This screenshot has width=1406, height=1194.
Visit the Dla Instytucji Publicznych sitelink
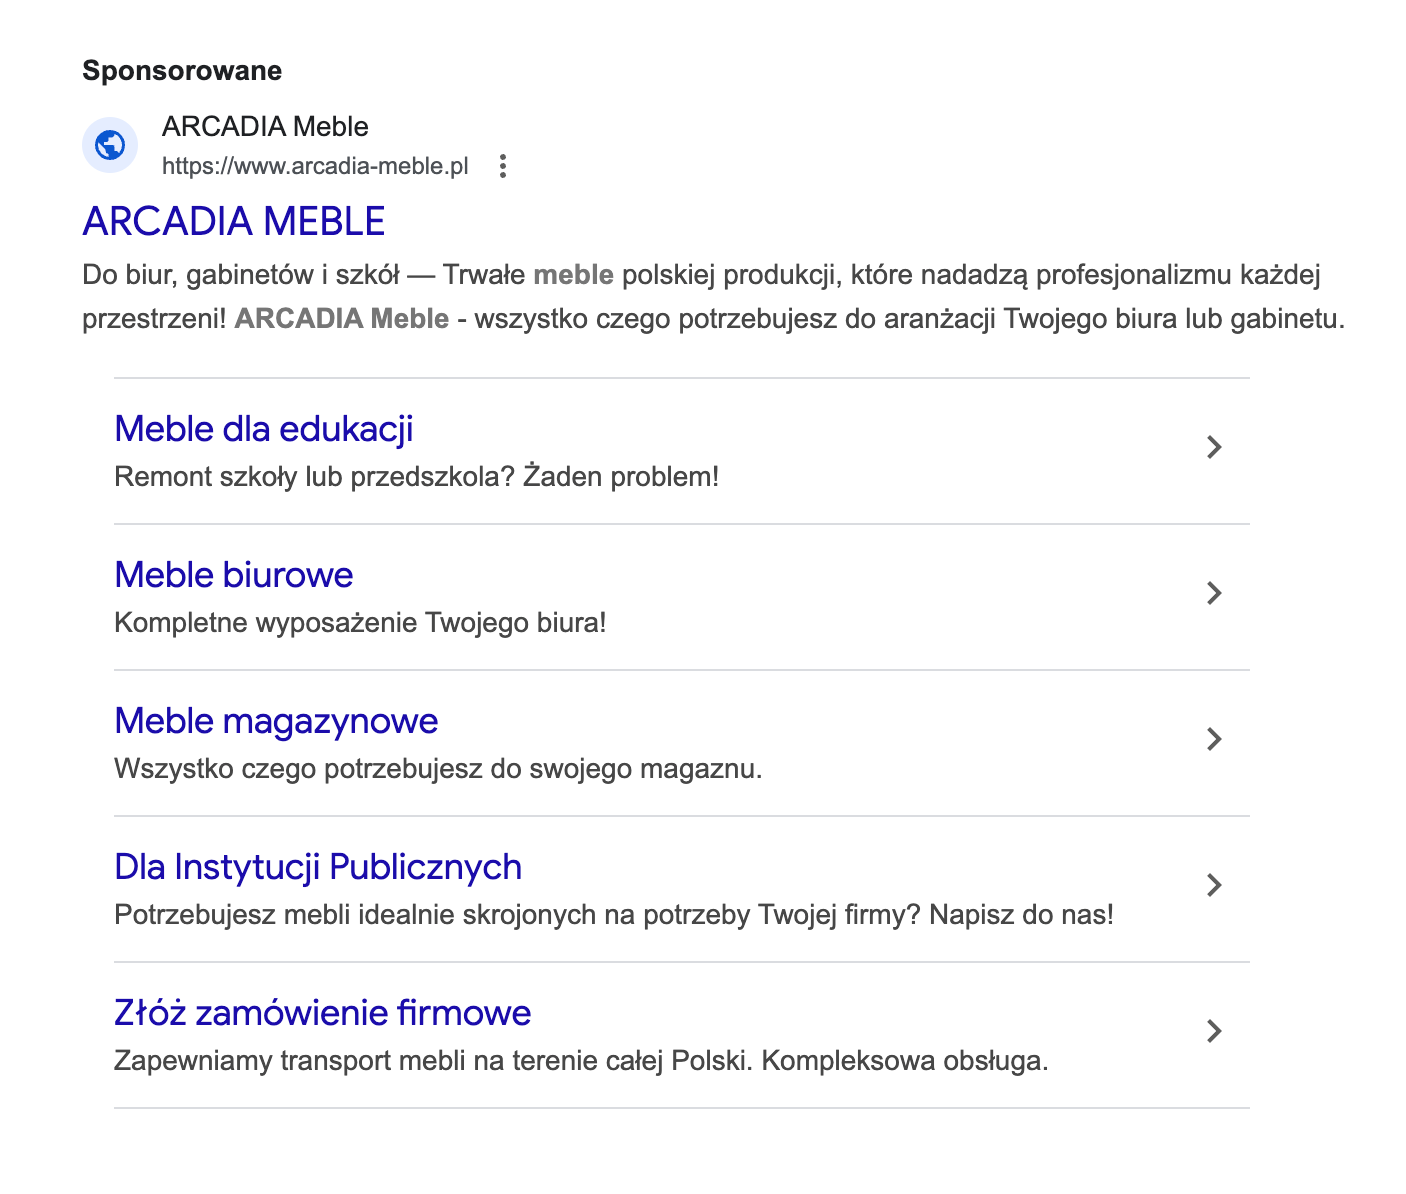pyautogui.click(x=318, y=867)
